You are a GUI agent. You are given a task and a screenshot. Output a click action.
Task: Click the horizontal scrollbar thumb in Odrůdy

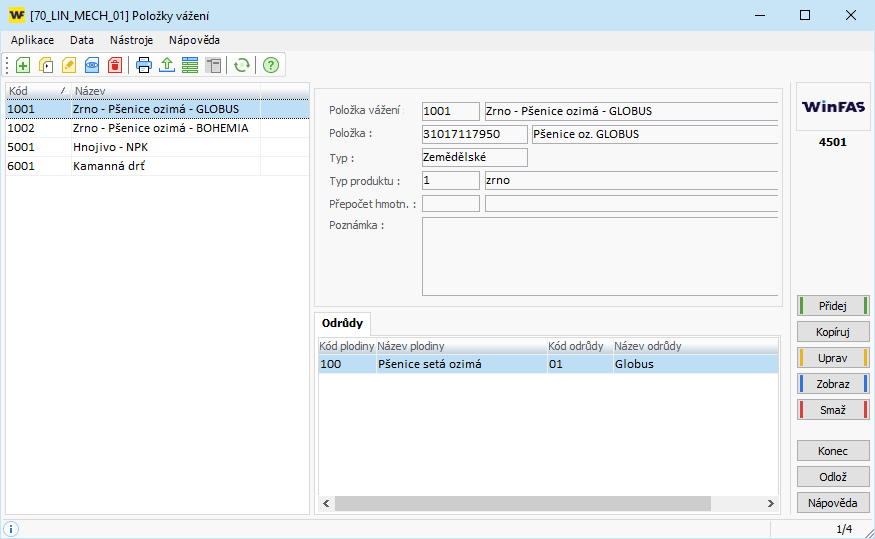(x=523, y=503)
